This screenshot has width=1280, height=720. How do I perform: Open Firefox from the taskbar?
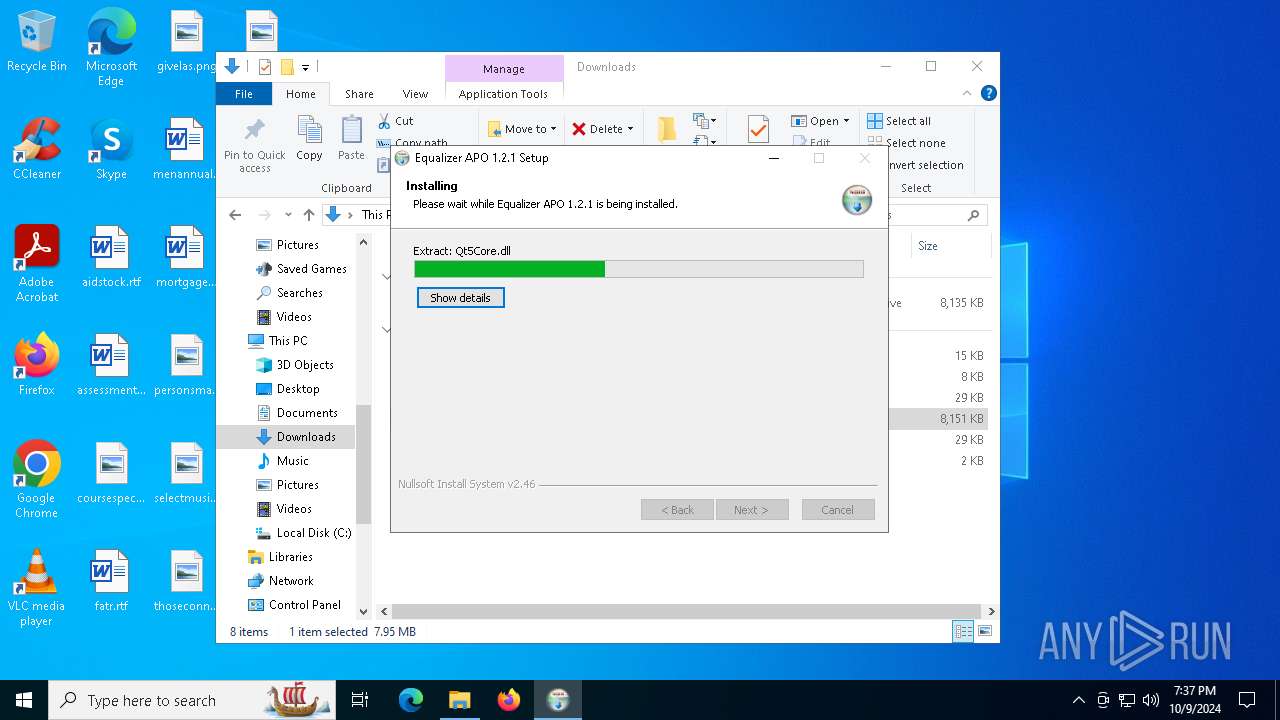tap(509, 700)
